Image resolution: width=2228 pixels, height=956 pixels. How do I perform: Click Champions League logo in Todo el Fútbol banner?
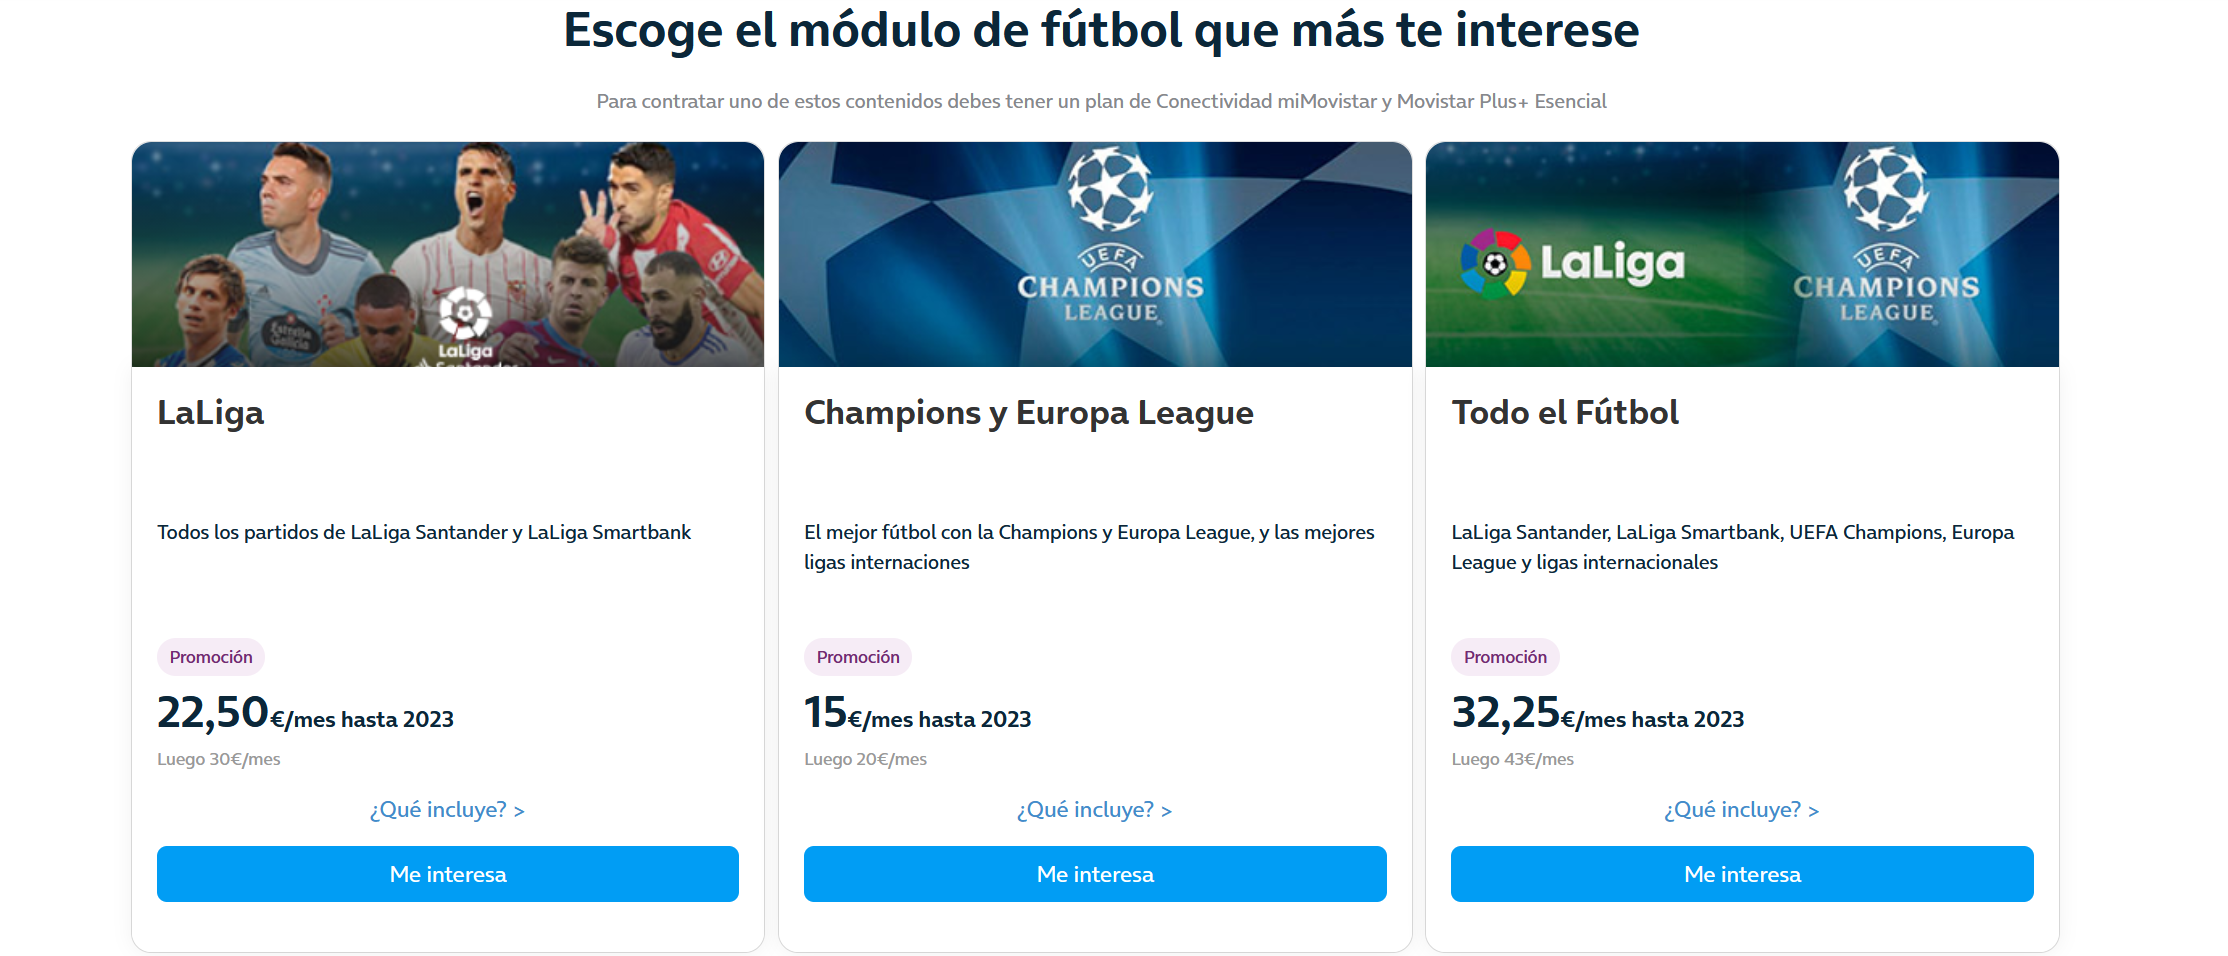click(x=1886, y=236)
